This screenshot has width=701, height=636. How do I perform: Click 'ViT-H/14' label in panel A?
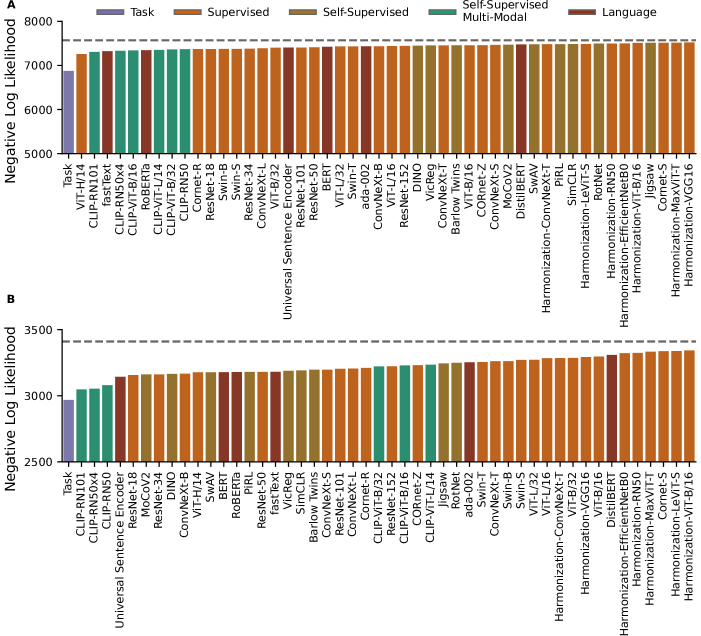point(80,187)
